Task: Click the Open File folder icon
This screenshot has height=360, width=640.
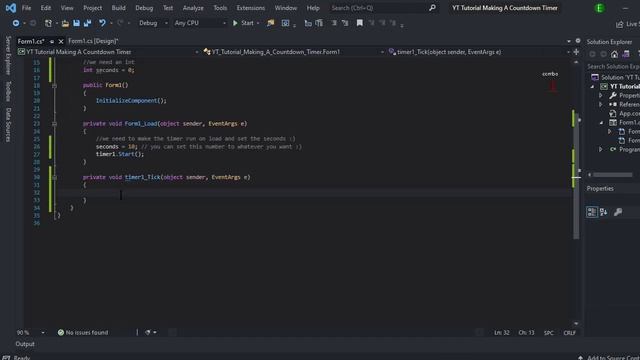Action: (65, 23)
